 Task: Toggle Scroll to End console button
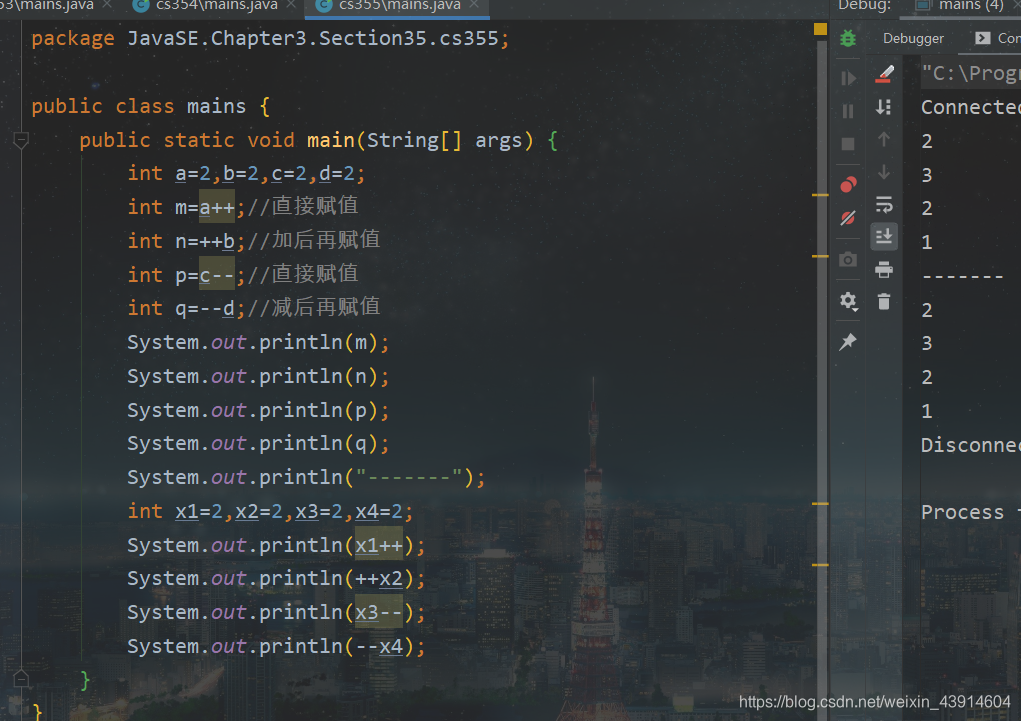click(884, 236)
